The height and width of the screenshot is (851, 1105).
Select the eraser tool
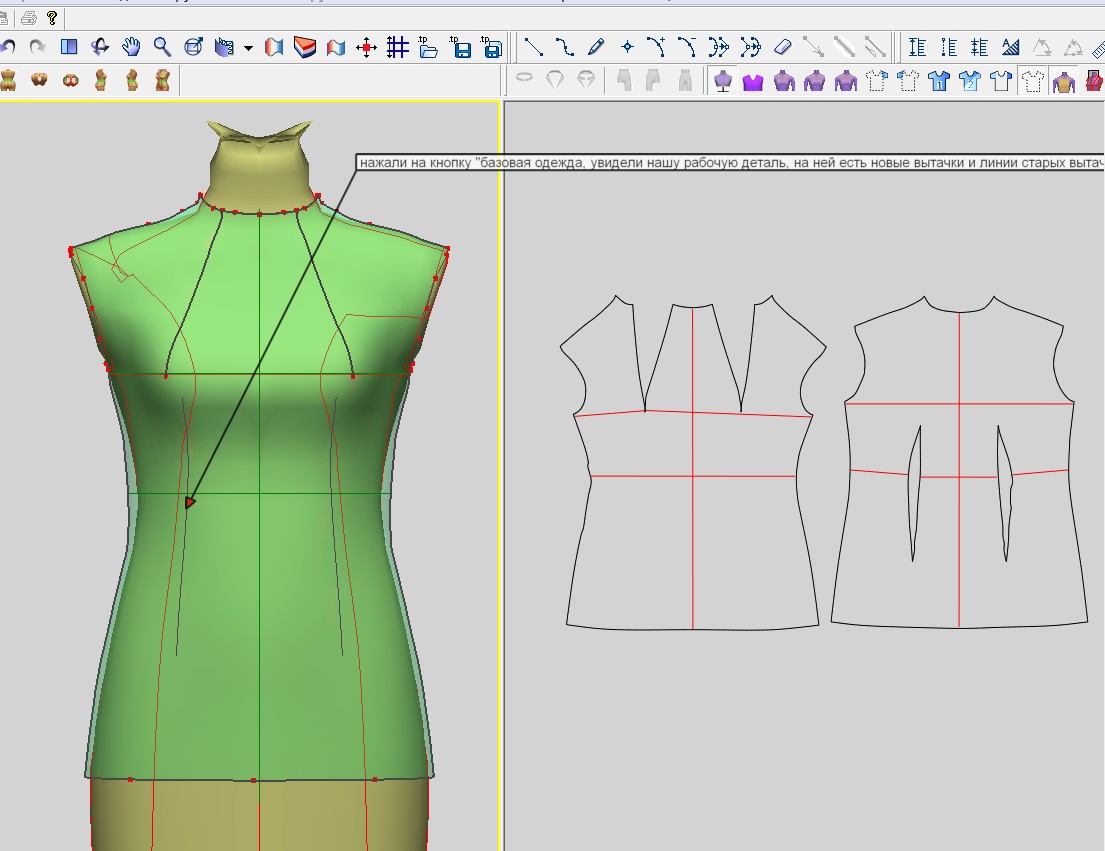pos(783,47)
